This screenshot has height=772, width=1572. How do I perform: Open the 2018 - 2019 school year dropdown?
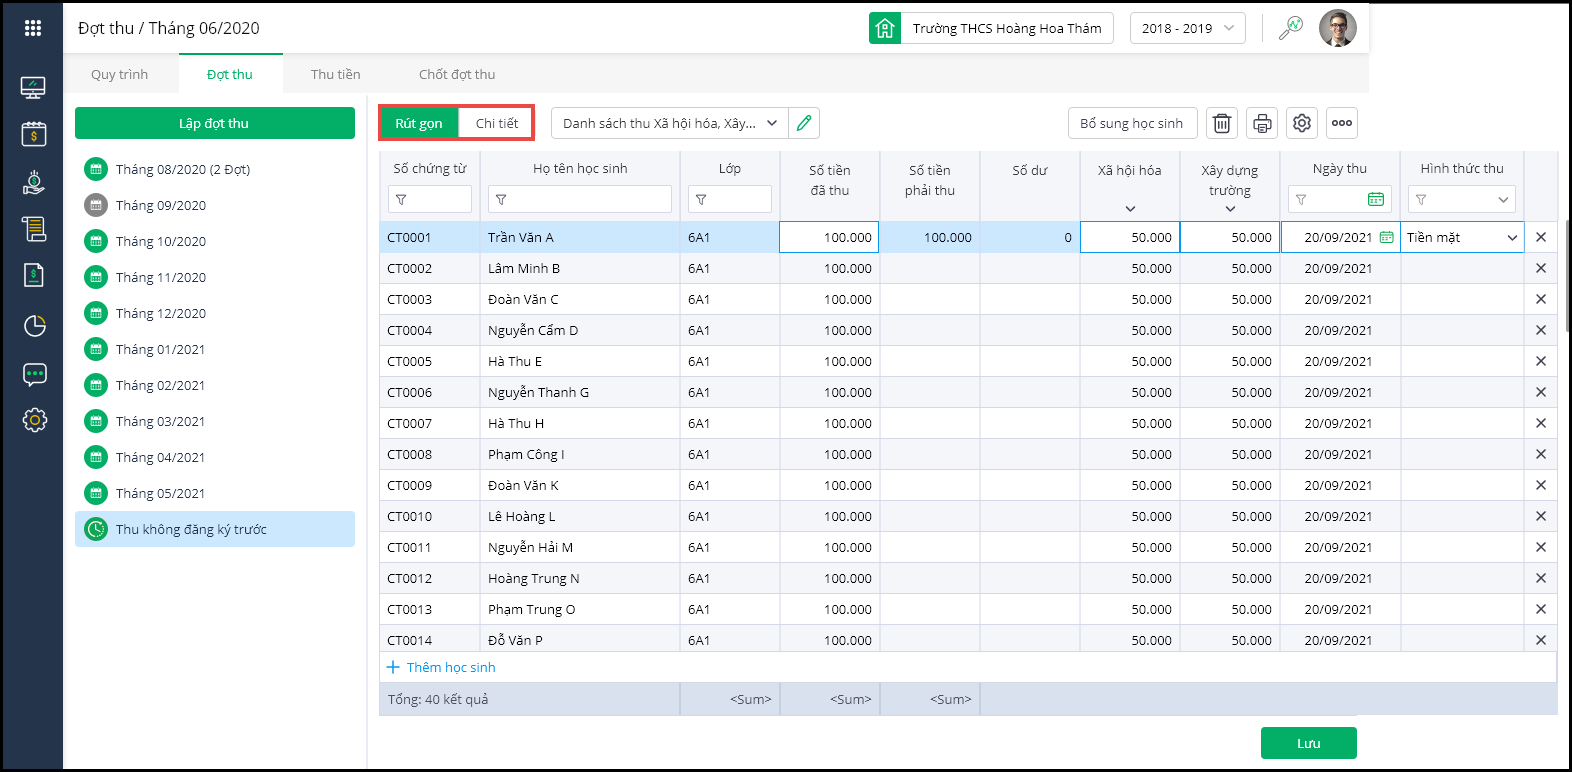click(x=1187, y=28)
